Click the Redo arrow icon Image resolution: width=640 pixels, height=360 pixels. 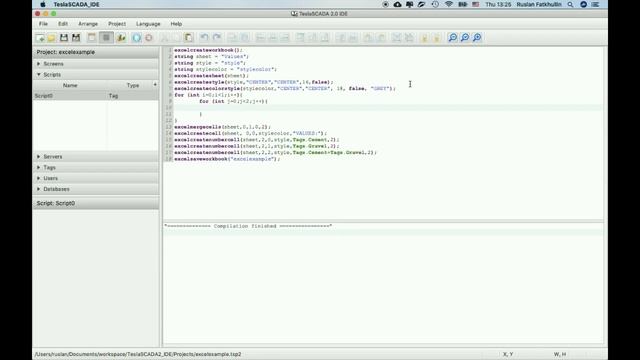click(217, 38)
